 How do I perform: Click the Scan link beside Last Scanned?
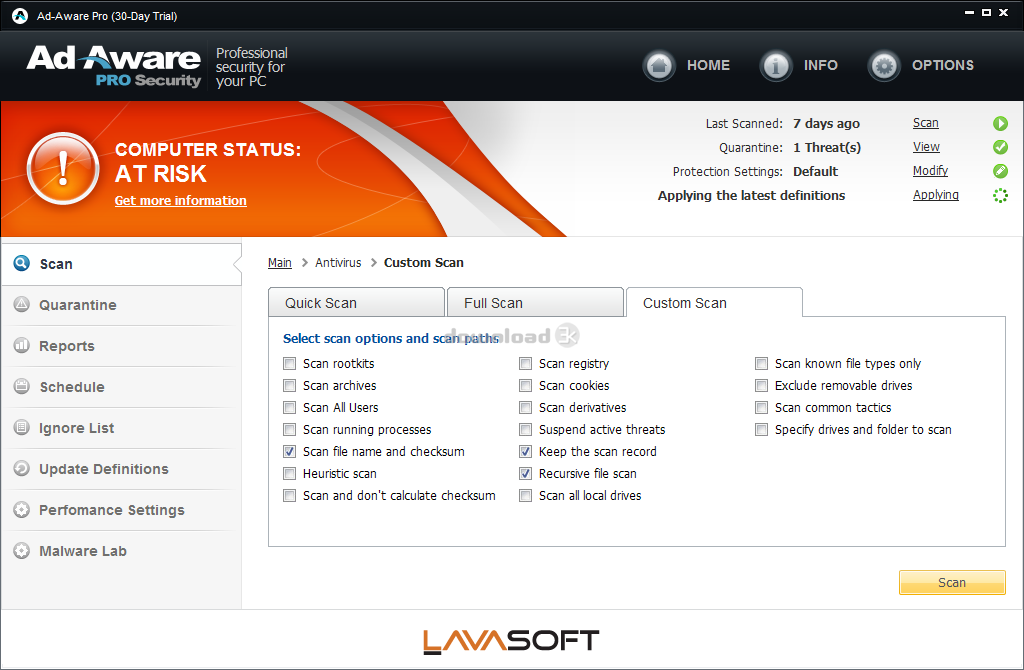point(925,123)
